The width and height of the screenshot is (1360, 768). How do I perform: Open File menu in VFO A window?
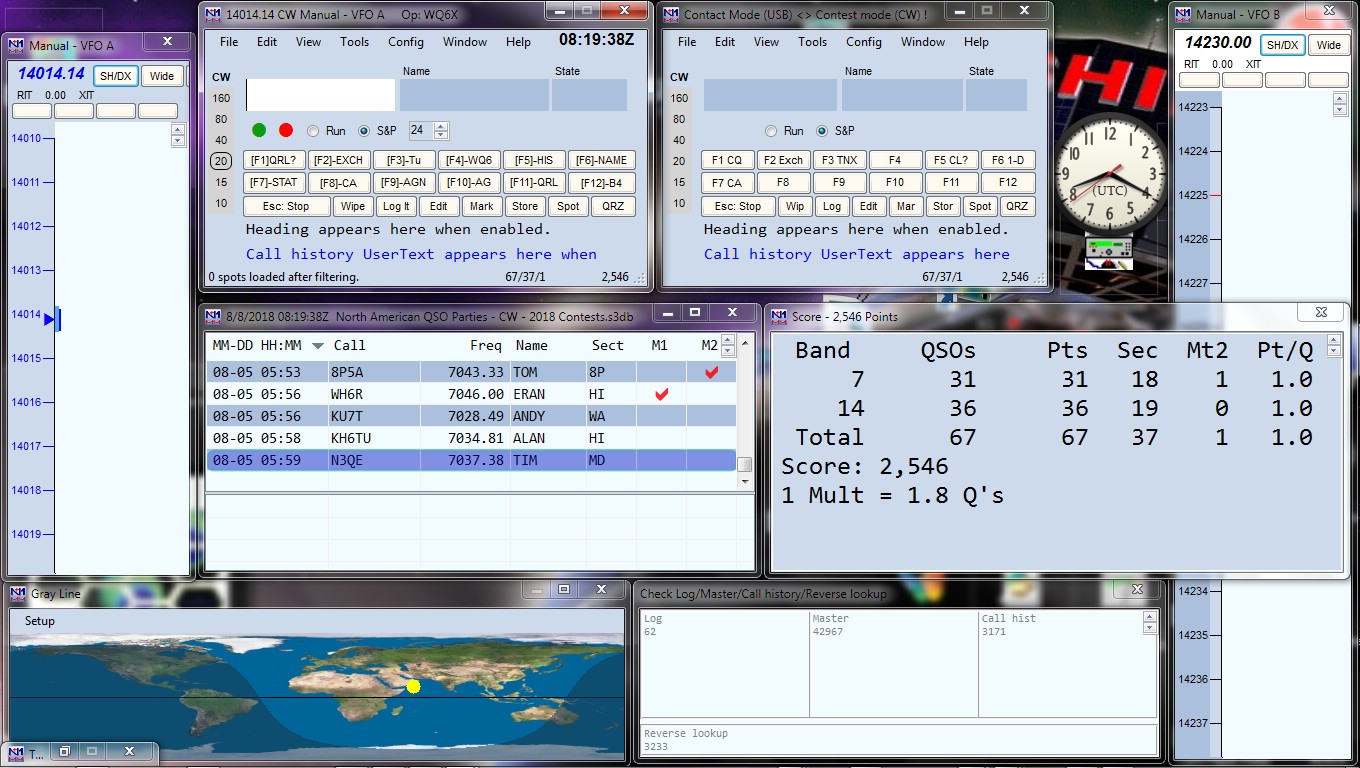click(229, 42)
